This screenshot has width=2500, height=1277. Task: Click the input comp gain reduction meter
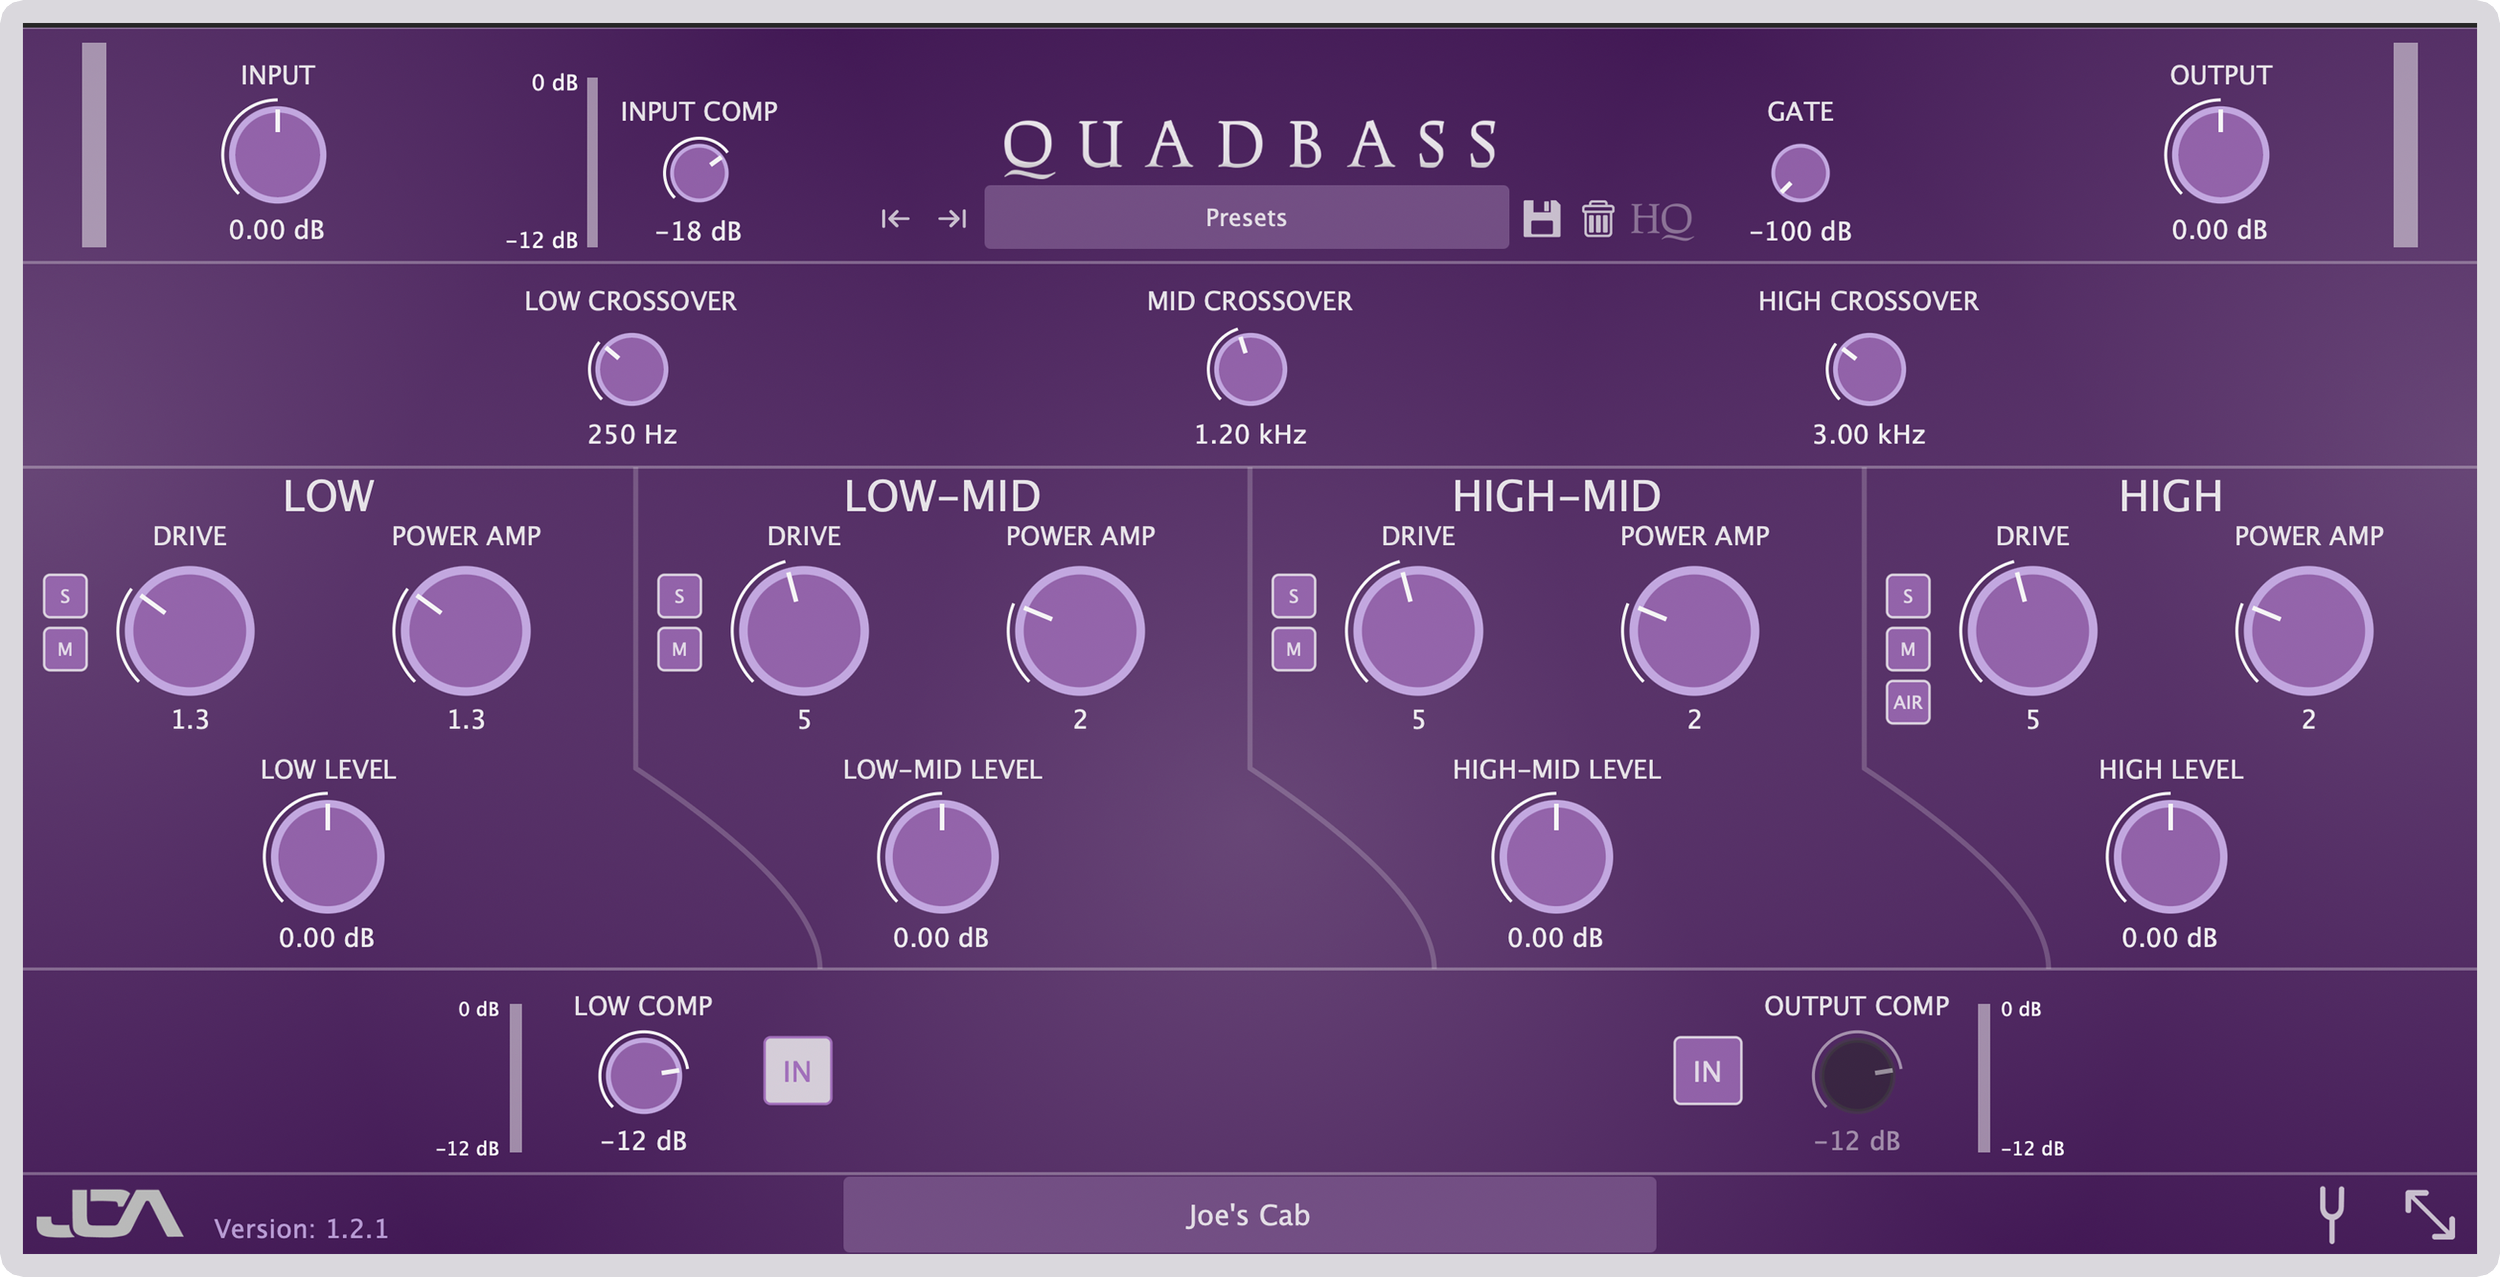click(592, 162)
